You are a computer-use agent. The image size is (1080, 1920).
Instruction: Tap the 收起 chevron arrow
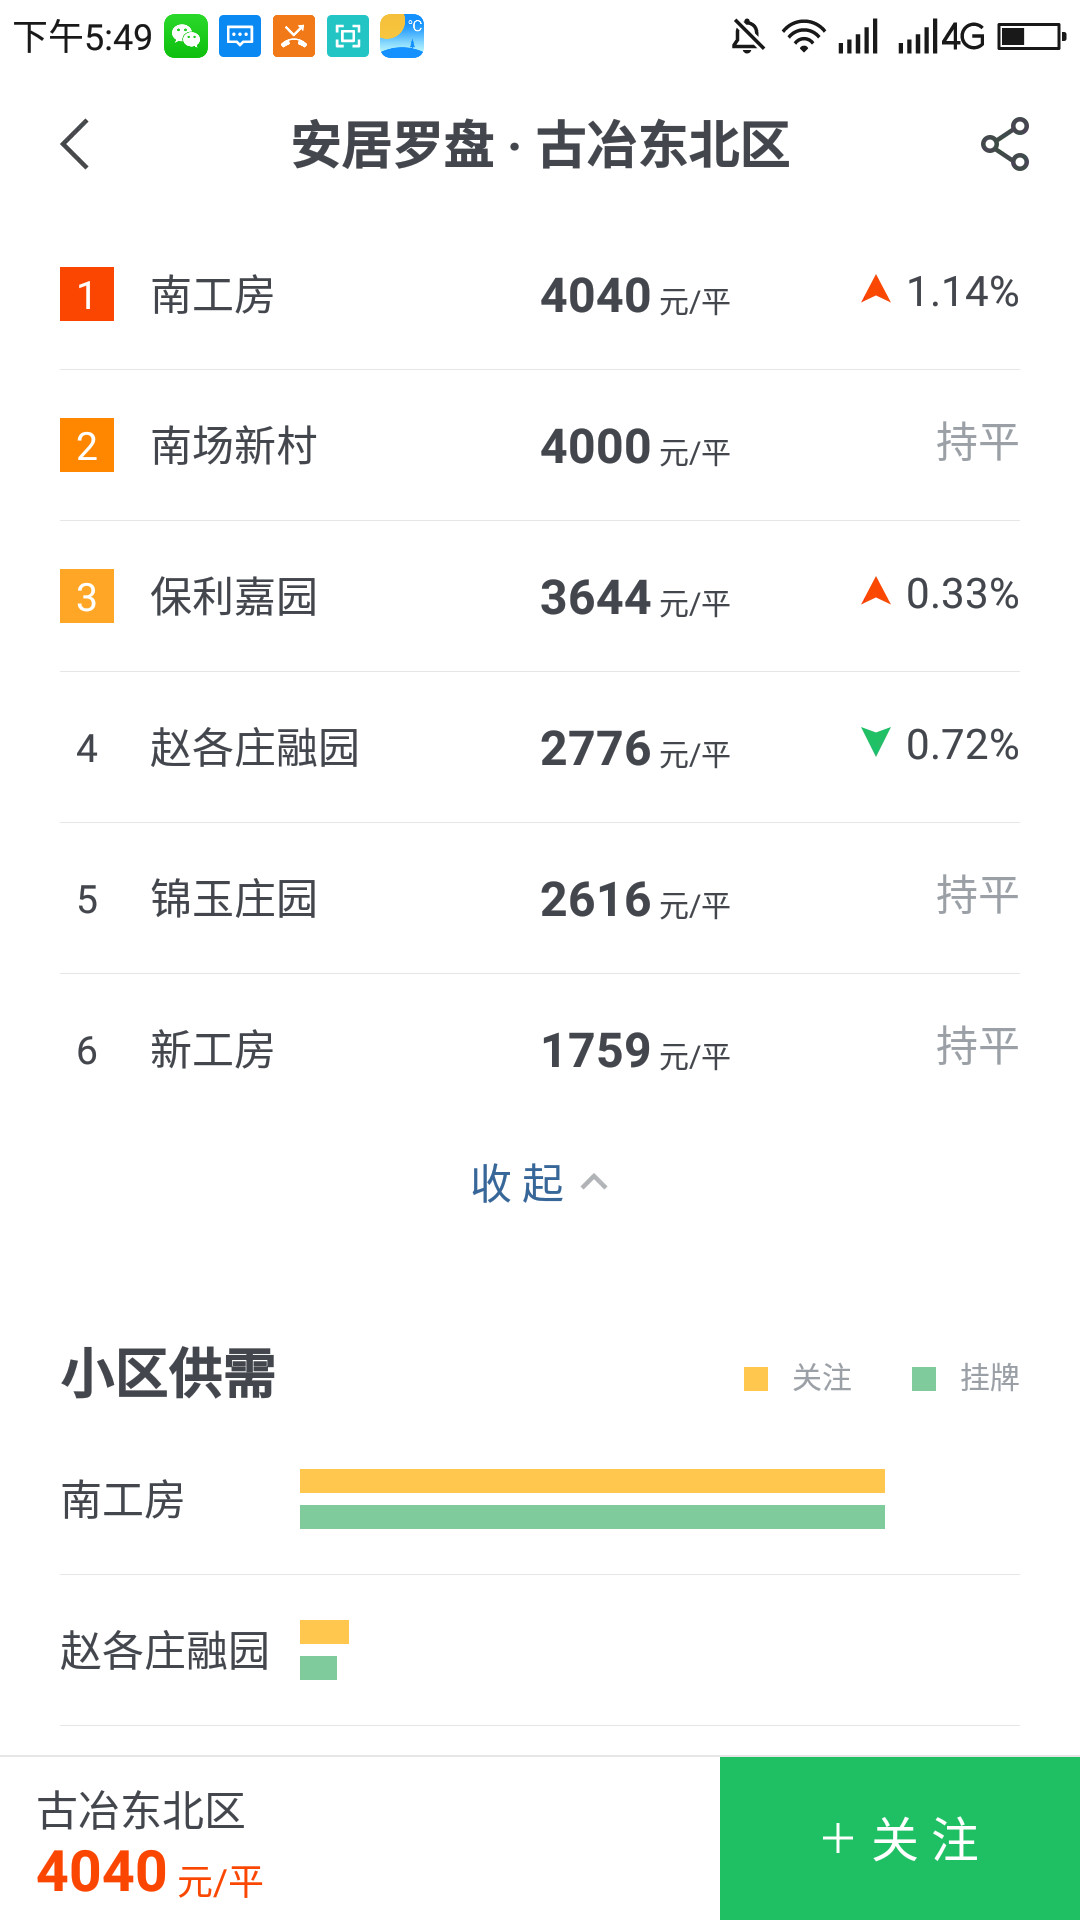click(x=594, y=1183)
